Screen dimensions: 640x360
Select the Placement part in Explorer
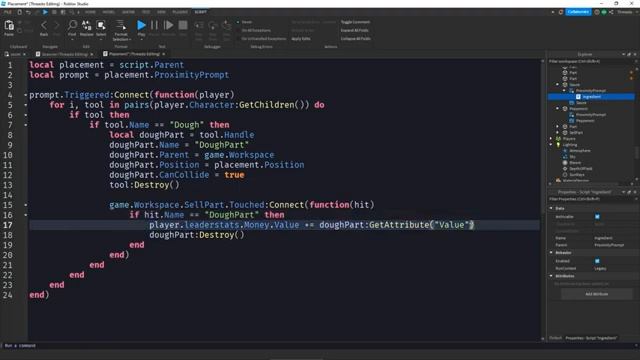point(578,109)
